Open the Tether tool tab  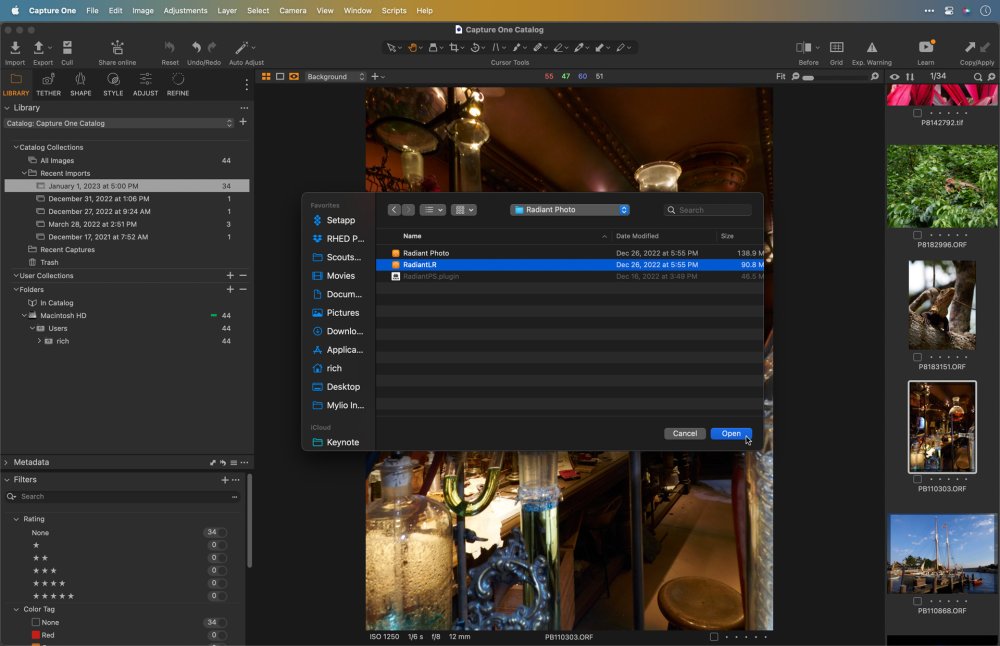(48, 80)
